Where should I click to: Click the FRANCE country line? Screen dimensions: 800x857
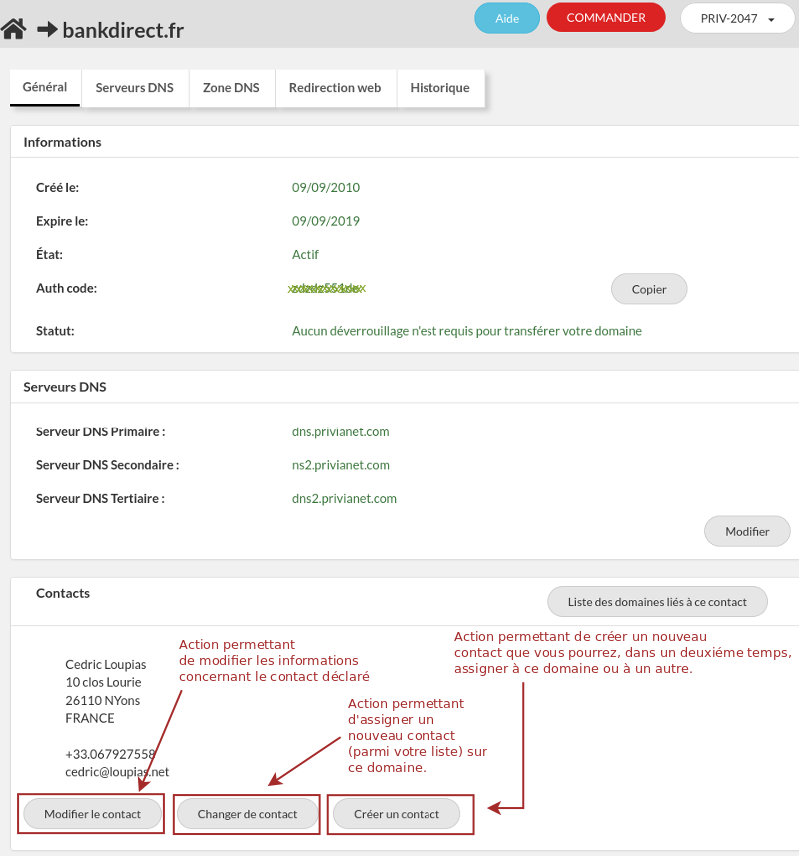pos(90,718)
